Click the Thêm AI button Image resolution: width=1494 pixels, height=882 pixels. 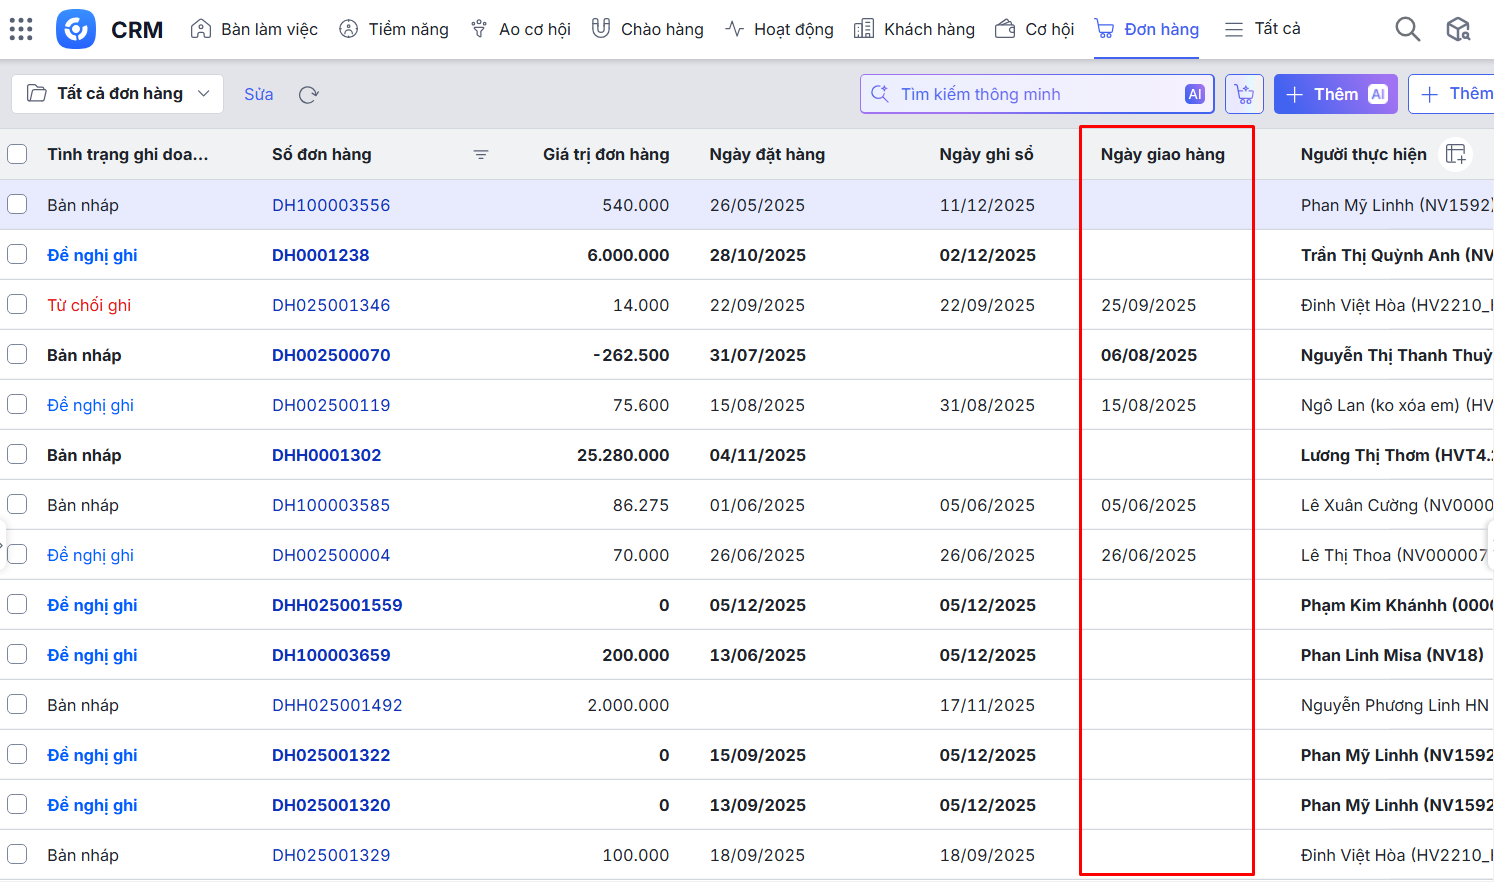point(1335,94)
